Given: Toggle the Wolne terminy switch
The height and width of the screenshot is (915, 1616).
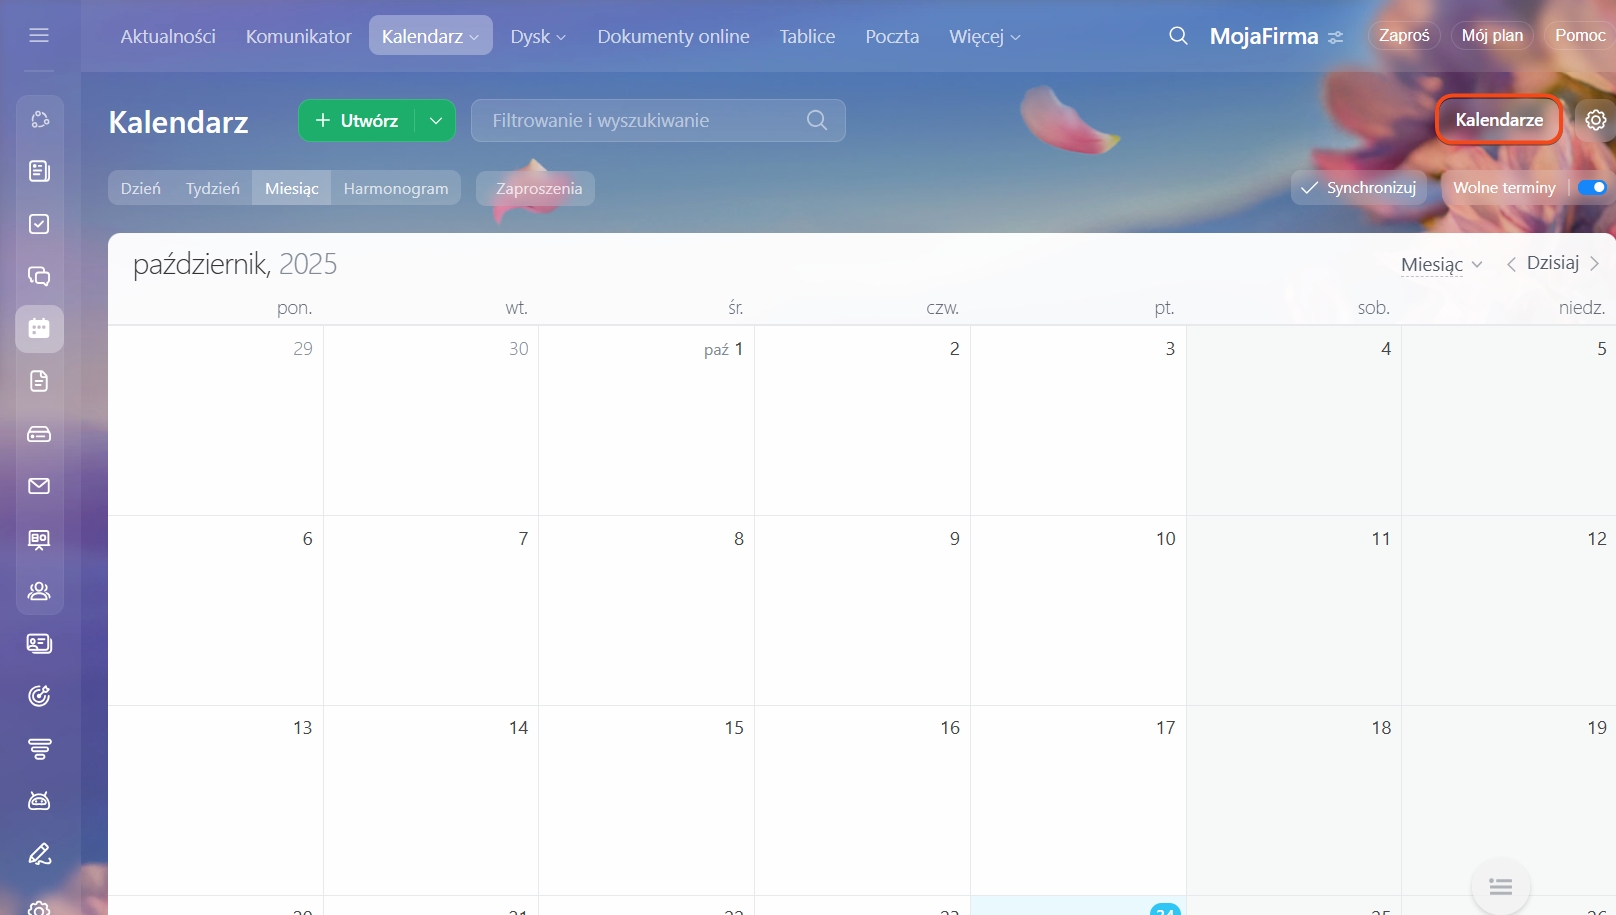Looking at the screenshot, I should tap(1591, 188).
